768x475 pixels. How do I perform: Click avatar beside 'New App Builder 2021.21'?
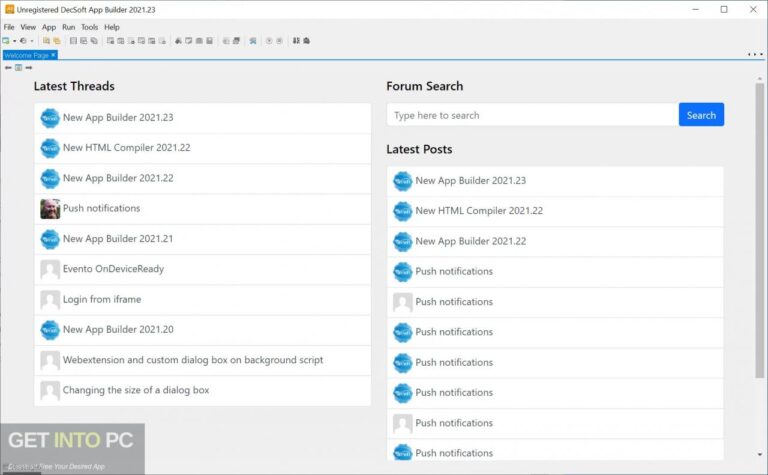[x=50, y=239]
